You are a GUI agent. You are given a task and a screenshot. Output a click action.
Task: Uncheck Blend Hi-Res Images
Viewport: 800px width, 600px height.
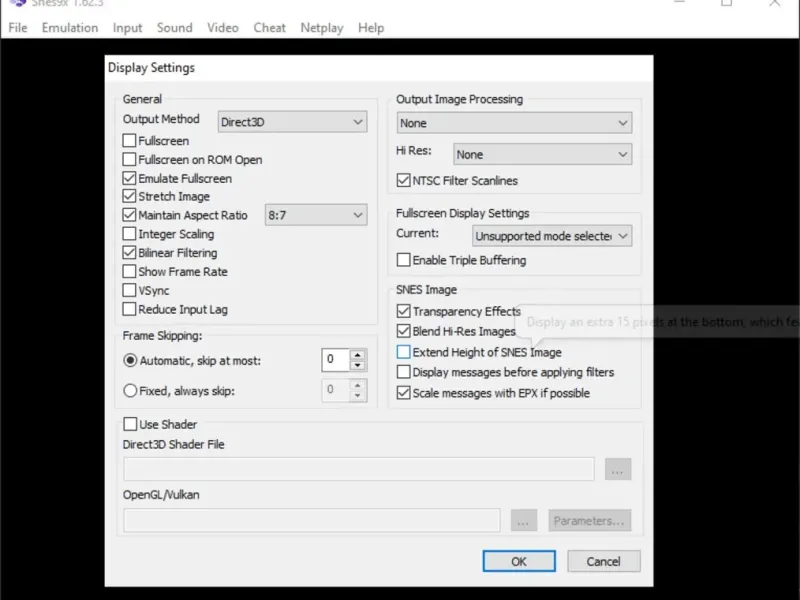[x=404, y=331]
